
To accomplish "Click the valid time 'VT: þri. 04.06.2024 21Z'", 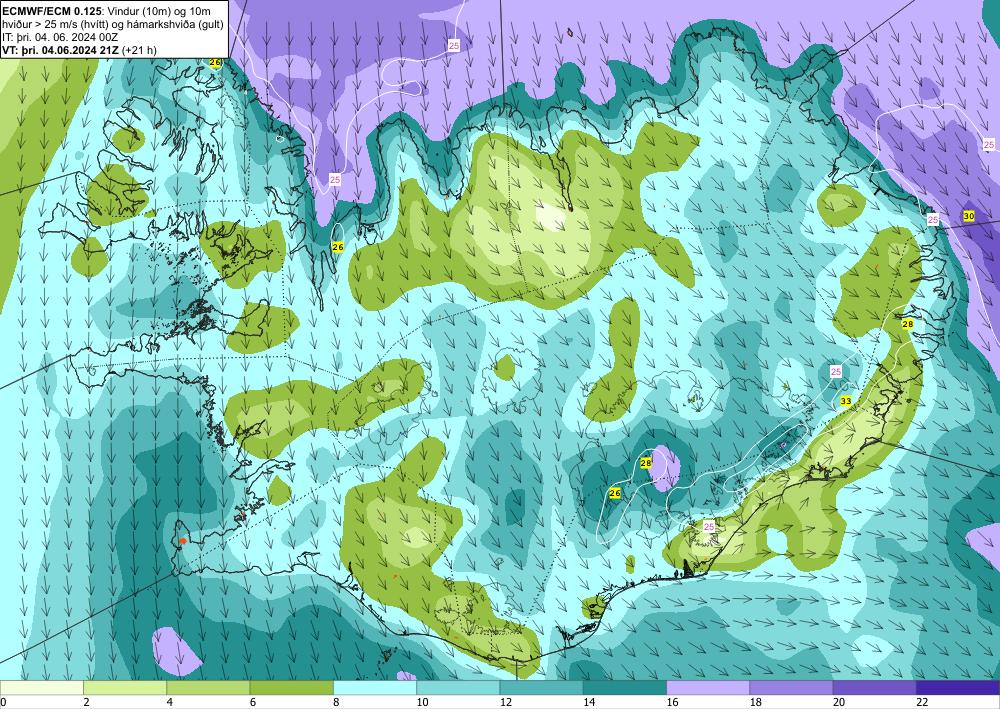I will (61, 49).
